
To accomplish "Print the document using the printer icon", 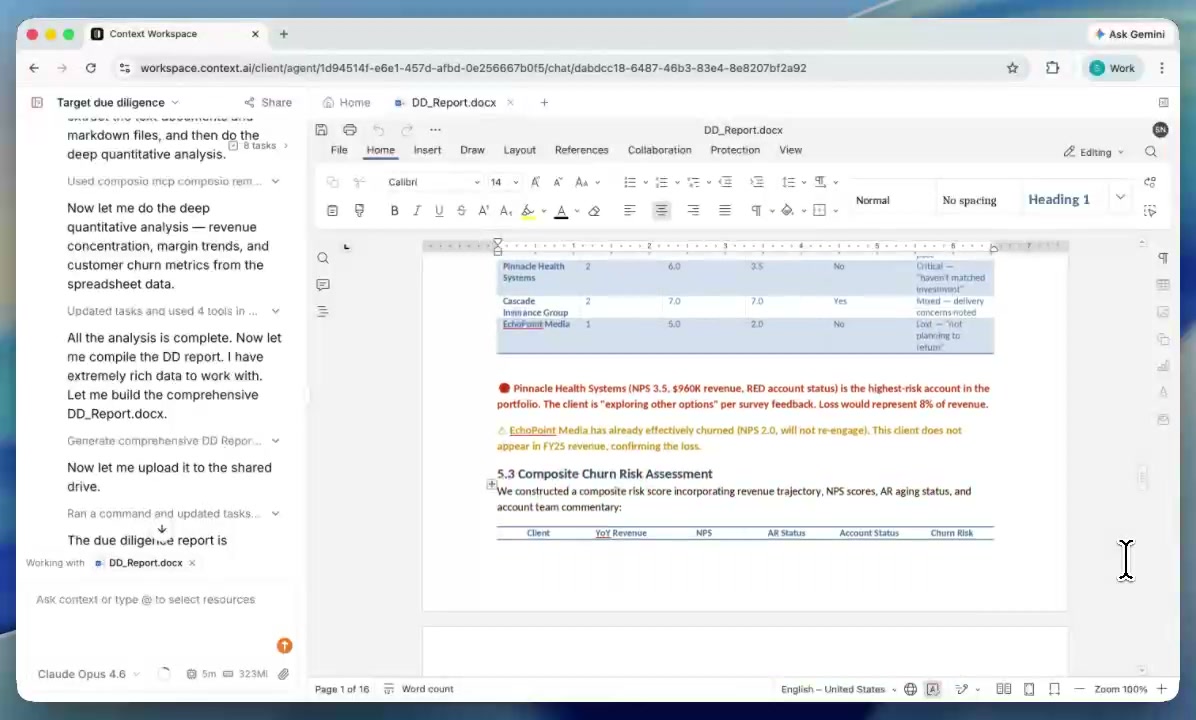I will (349, 130).
